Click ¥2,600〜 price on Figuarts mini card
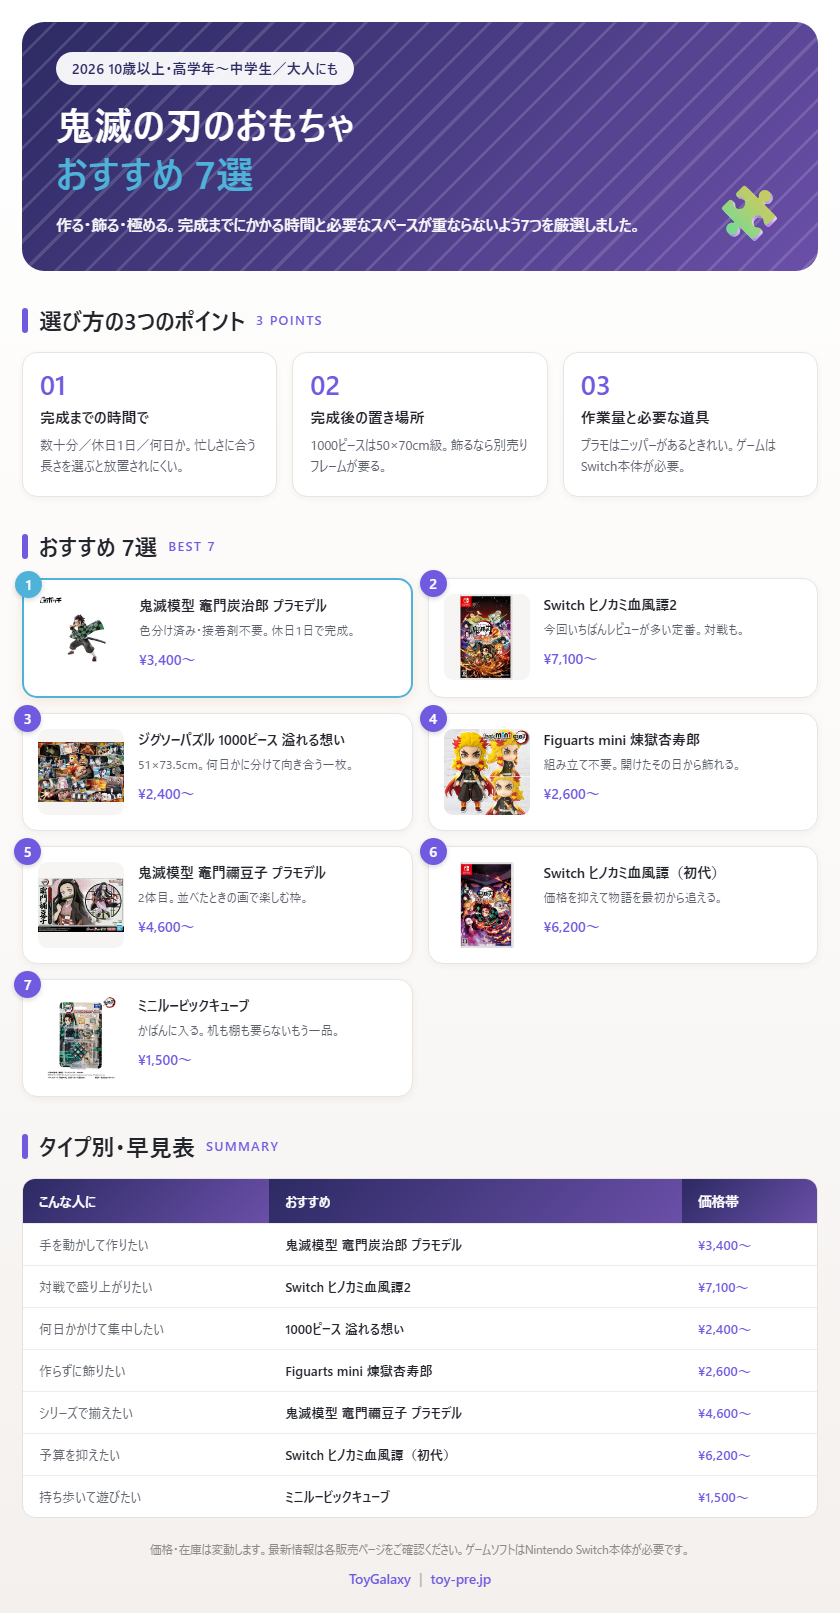Image resolution: width=840 pixels, height=1618 pixels. (571, 794)
